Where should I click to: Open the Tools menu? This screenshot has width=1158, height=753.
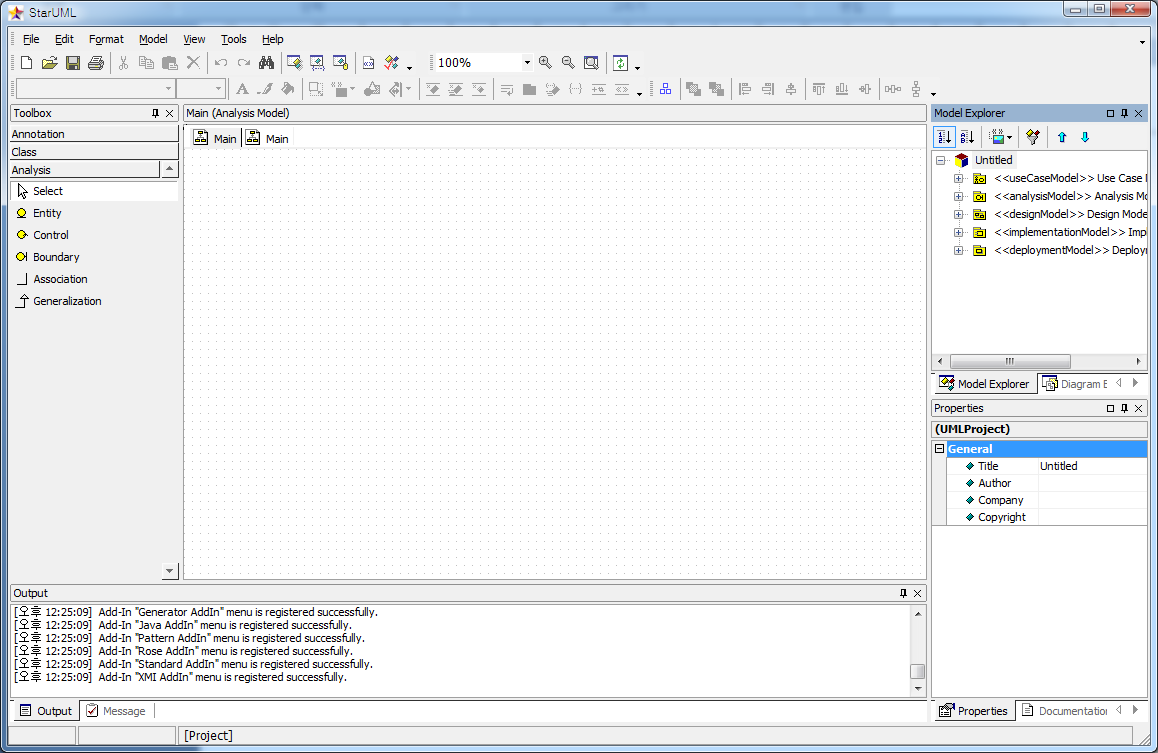pos(233,39)
